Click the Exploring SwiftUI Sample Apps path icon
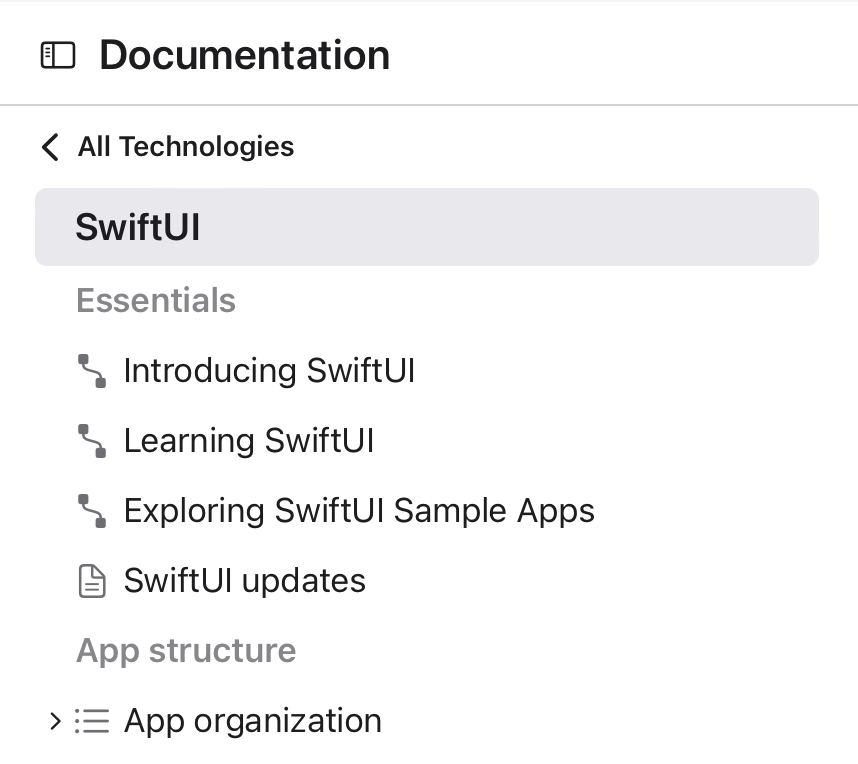The image size is (858, 764). click(x=92, y=511)
